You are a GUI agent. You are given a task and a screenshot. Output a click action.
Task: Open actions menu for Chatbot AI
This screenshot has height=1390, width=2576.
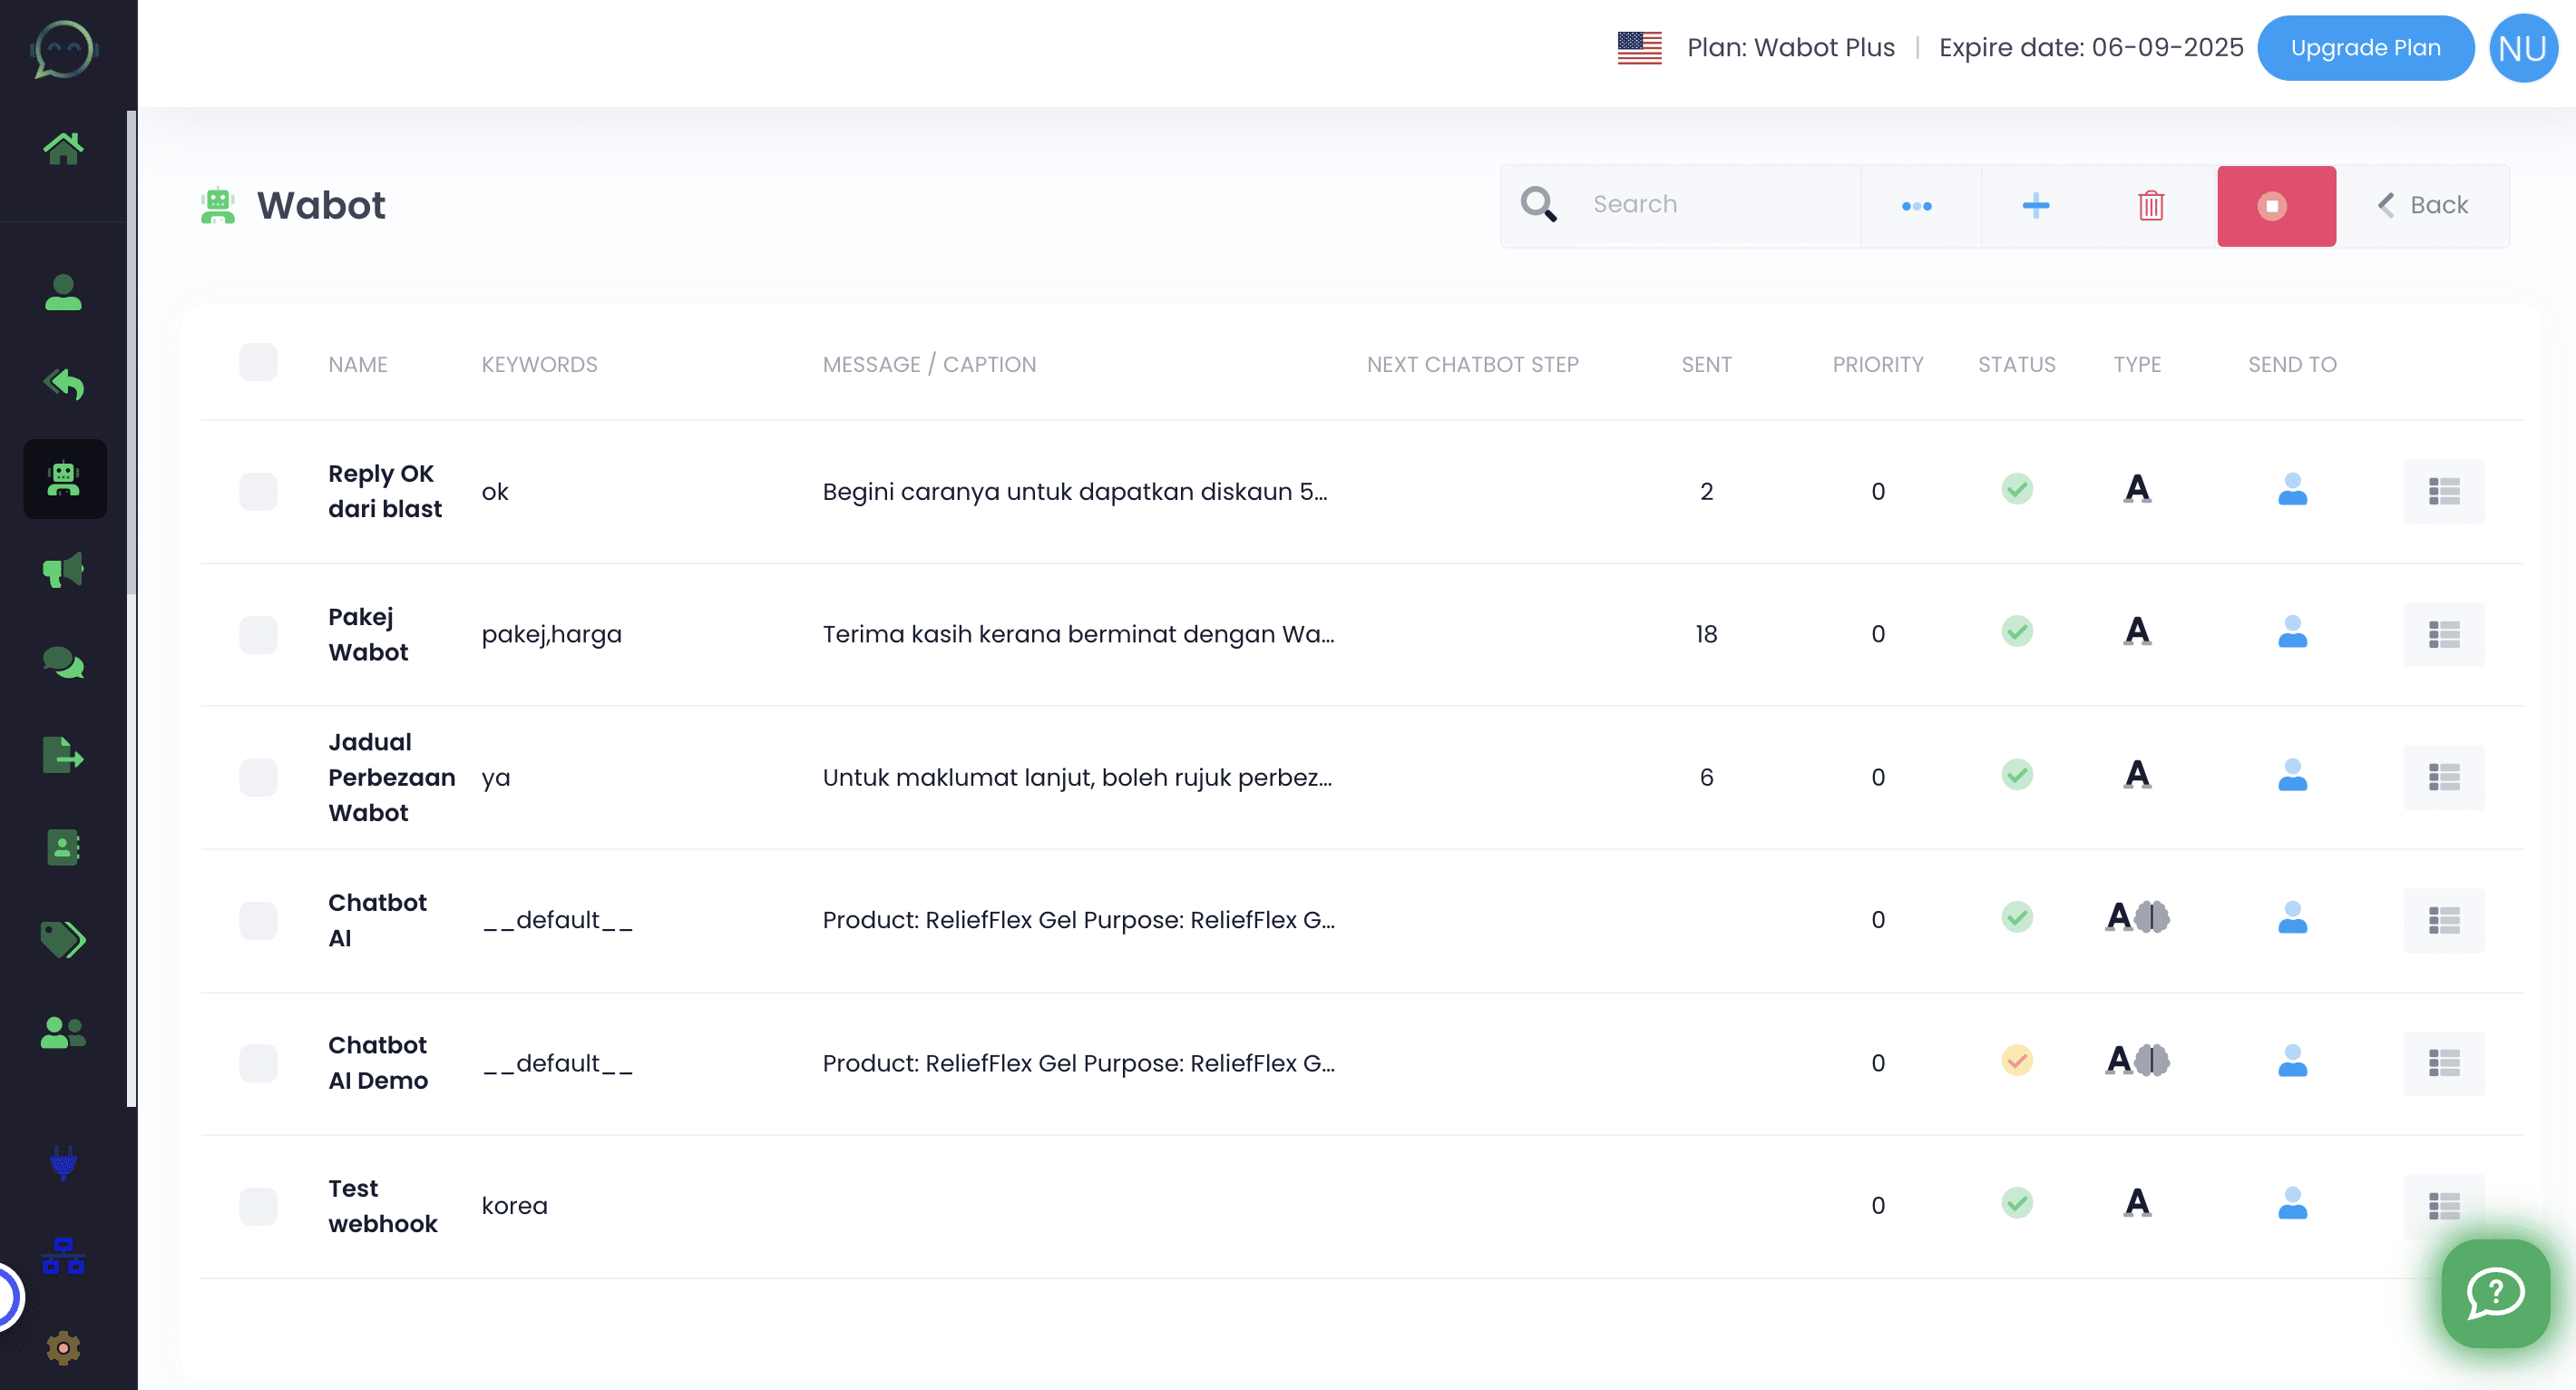[2444, 920]
